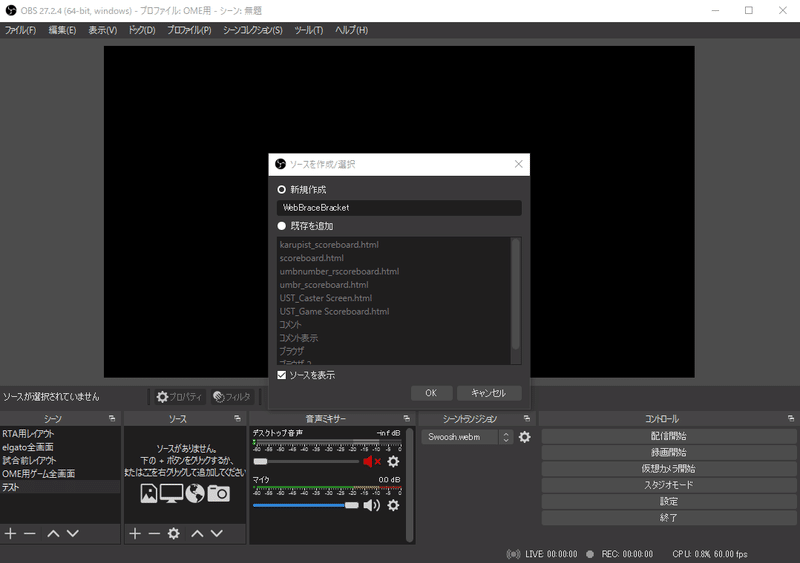Start recording with 録画開始 button
Image resolution: width=800 pixels, height=563 pixels.
[668, 453]
